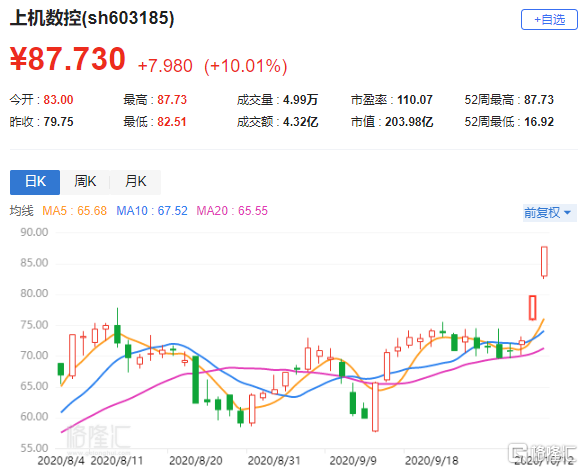
Task: Click the x-axis date 2020/9/9
Action: coord(353,461)
